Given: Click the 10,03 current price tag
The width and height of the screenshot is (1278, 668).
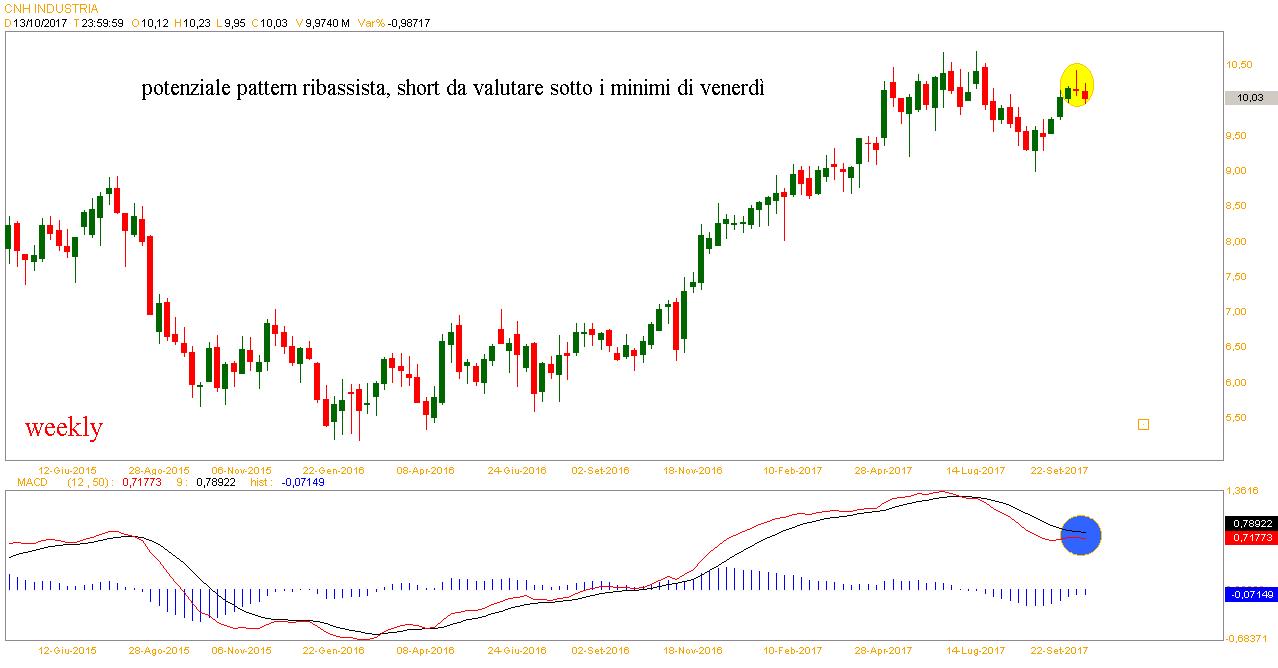Looking at the screenshot, I should click(x=1250, y=98).
